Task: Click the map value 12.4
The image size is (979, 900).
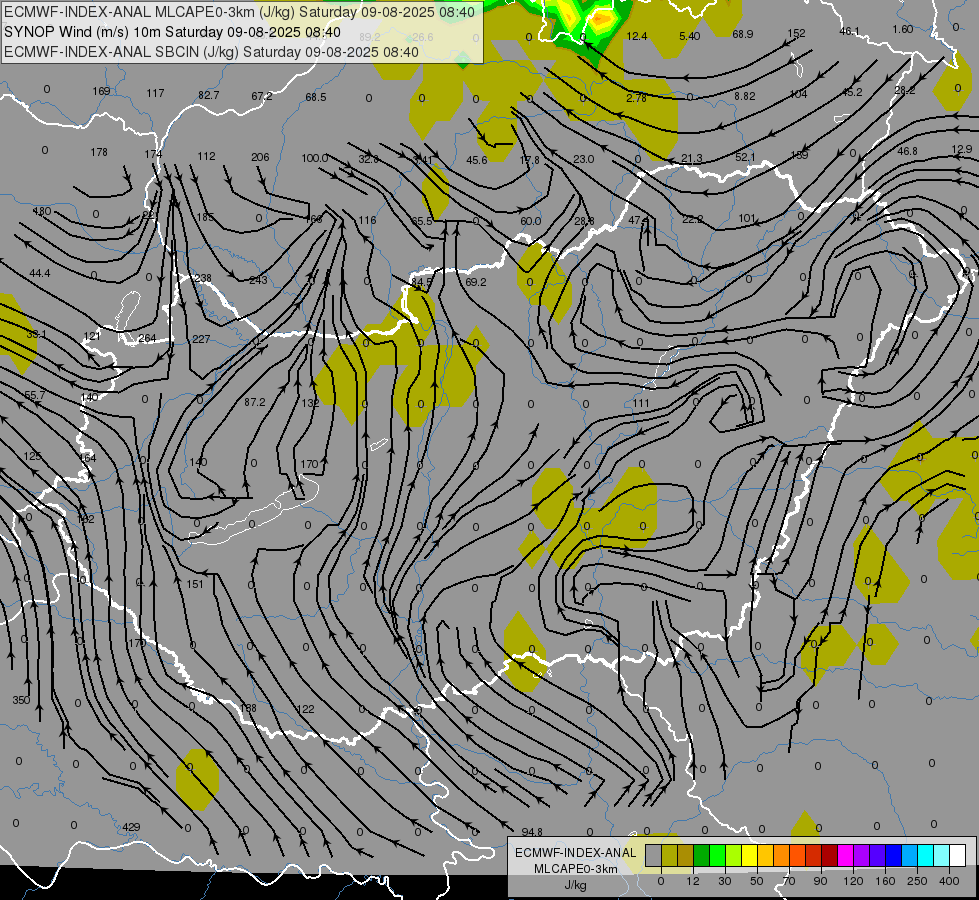Action: (637, 36)
